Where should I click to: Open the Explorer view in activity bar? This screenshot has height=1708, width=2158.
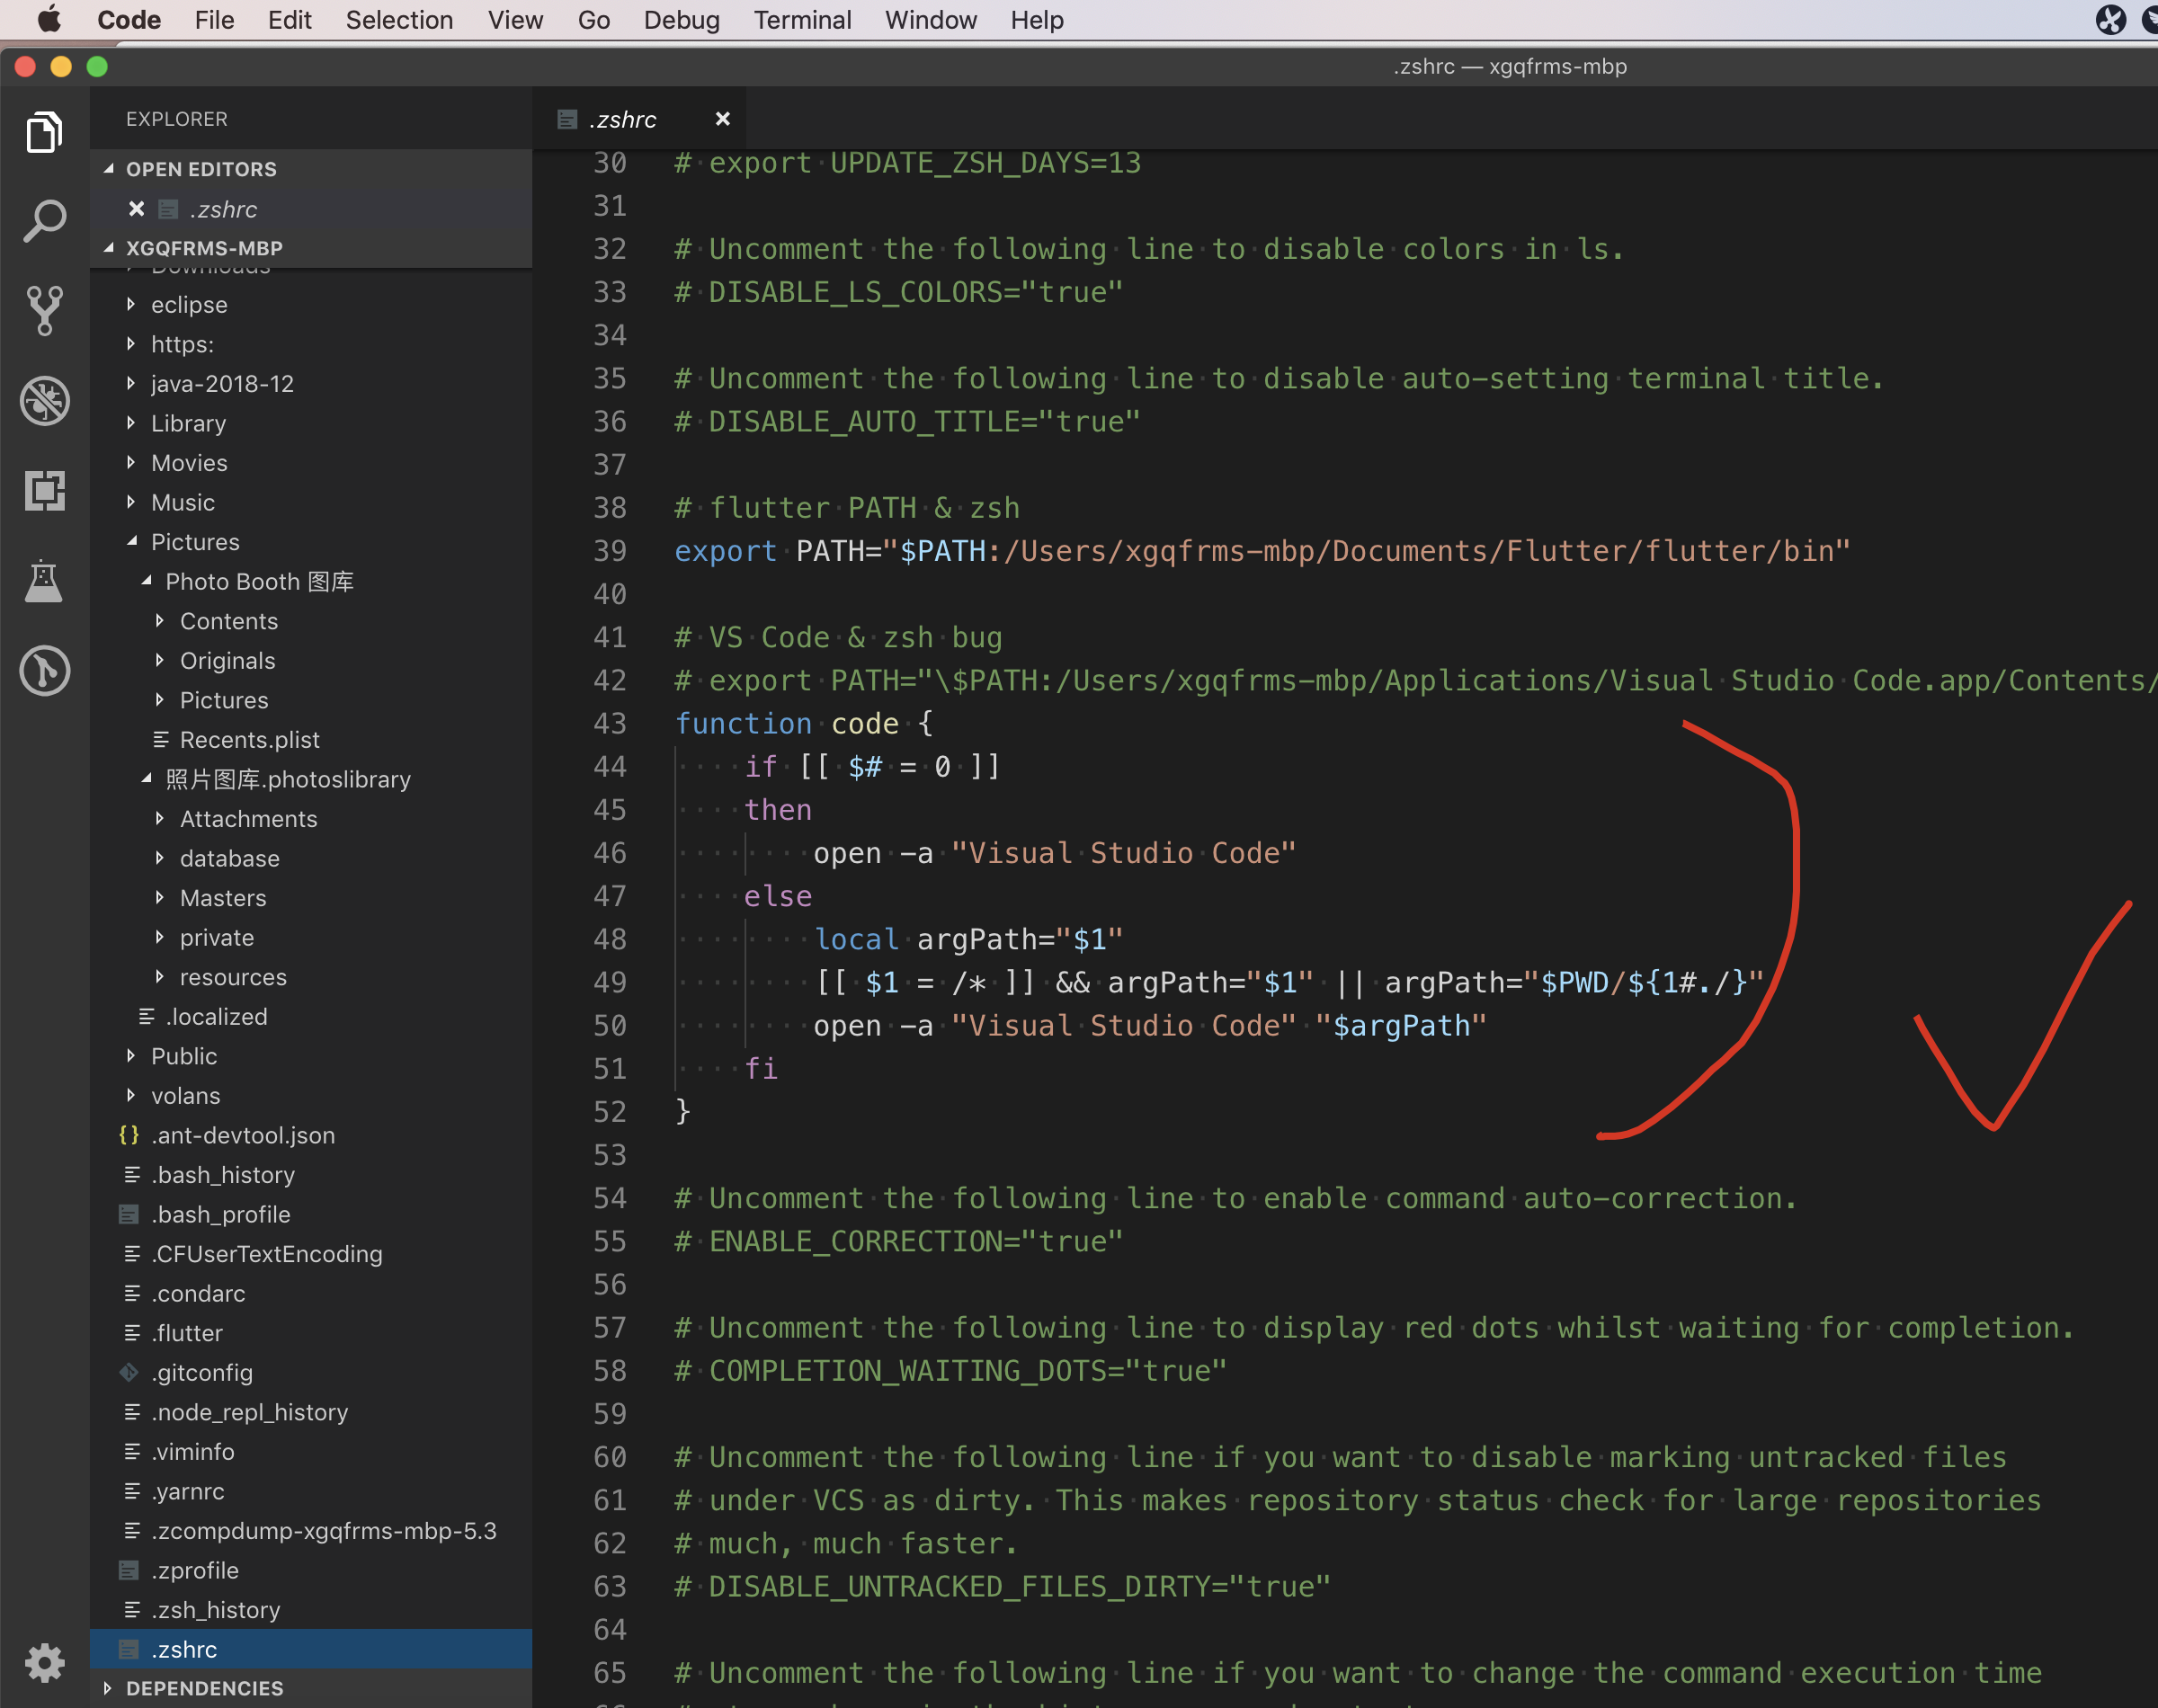point(44,132)
